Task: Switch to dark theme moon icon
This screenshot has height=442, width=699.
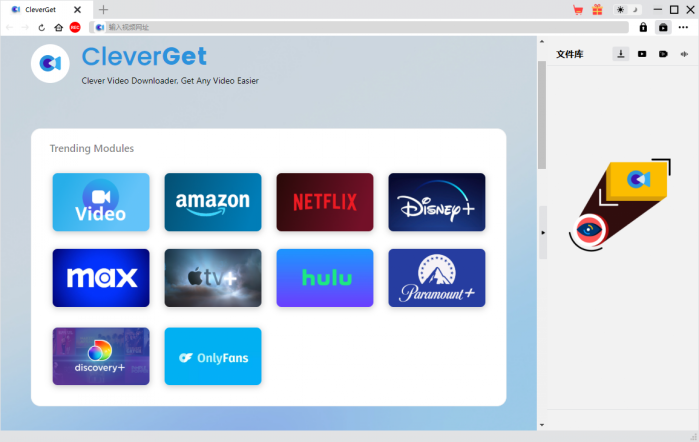Action: pyautogui.click(x=635, y=10)
